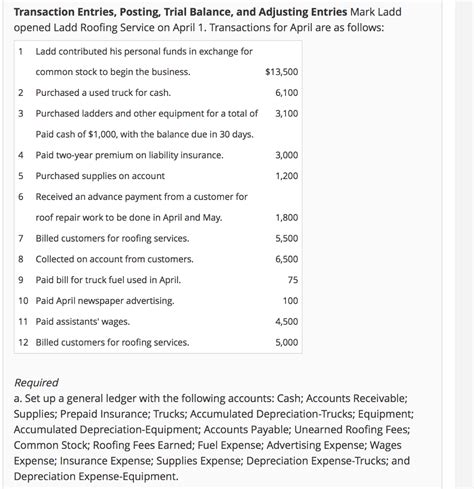This screenshot has height=489, width=474.
Task: Select the 1,200 supplies amount
Action: click(x=287, y=176)
